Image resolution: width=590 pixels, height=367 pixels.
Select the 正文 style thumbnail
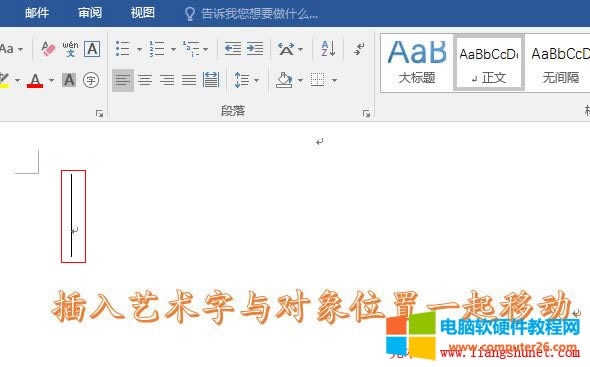(x=488, y=63)
